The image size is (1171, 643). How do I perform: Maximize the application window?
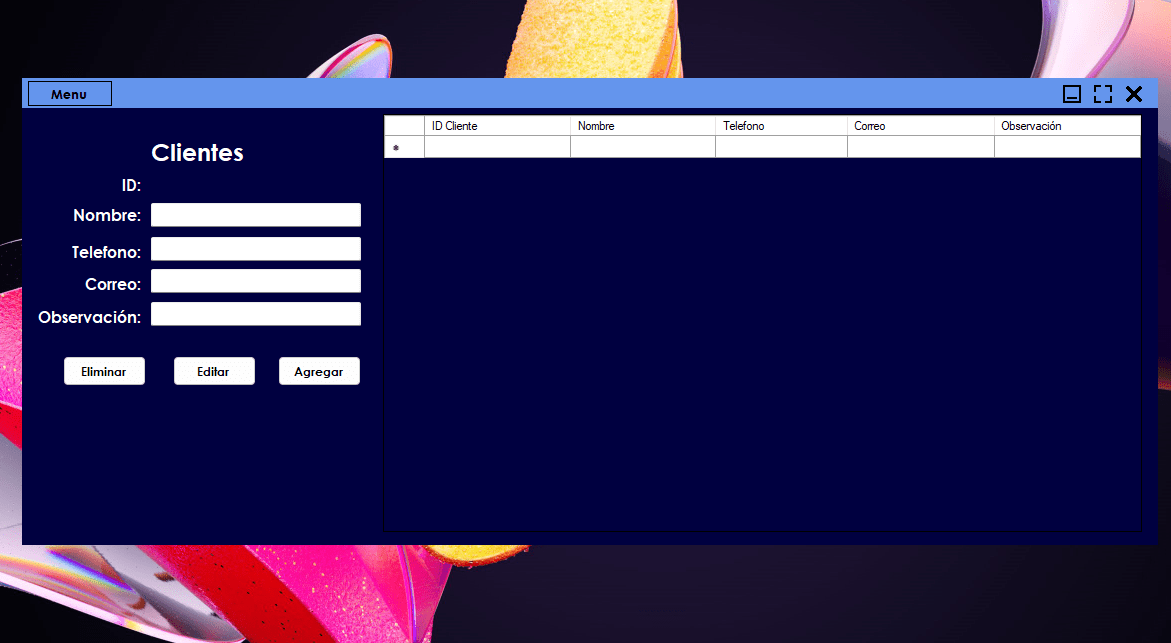tap(1103, 94)
